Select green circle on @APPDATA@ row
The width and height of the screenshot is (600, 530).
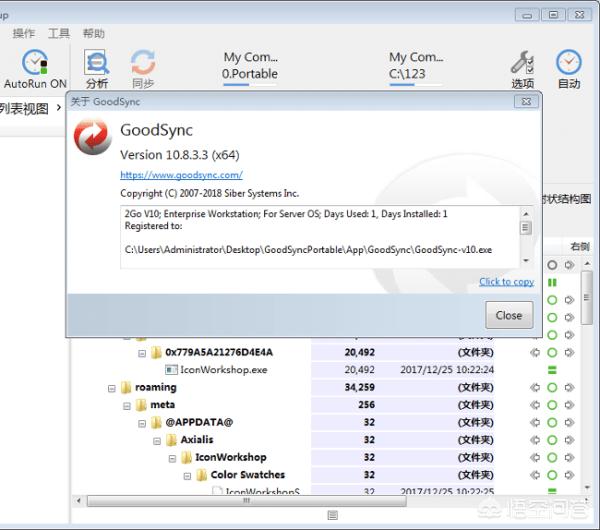[552, 422]
